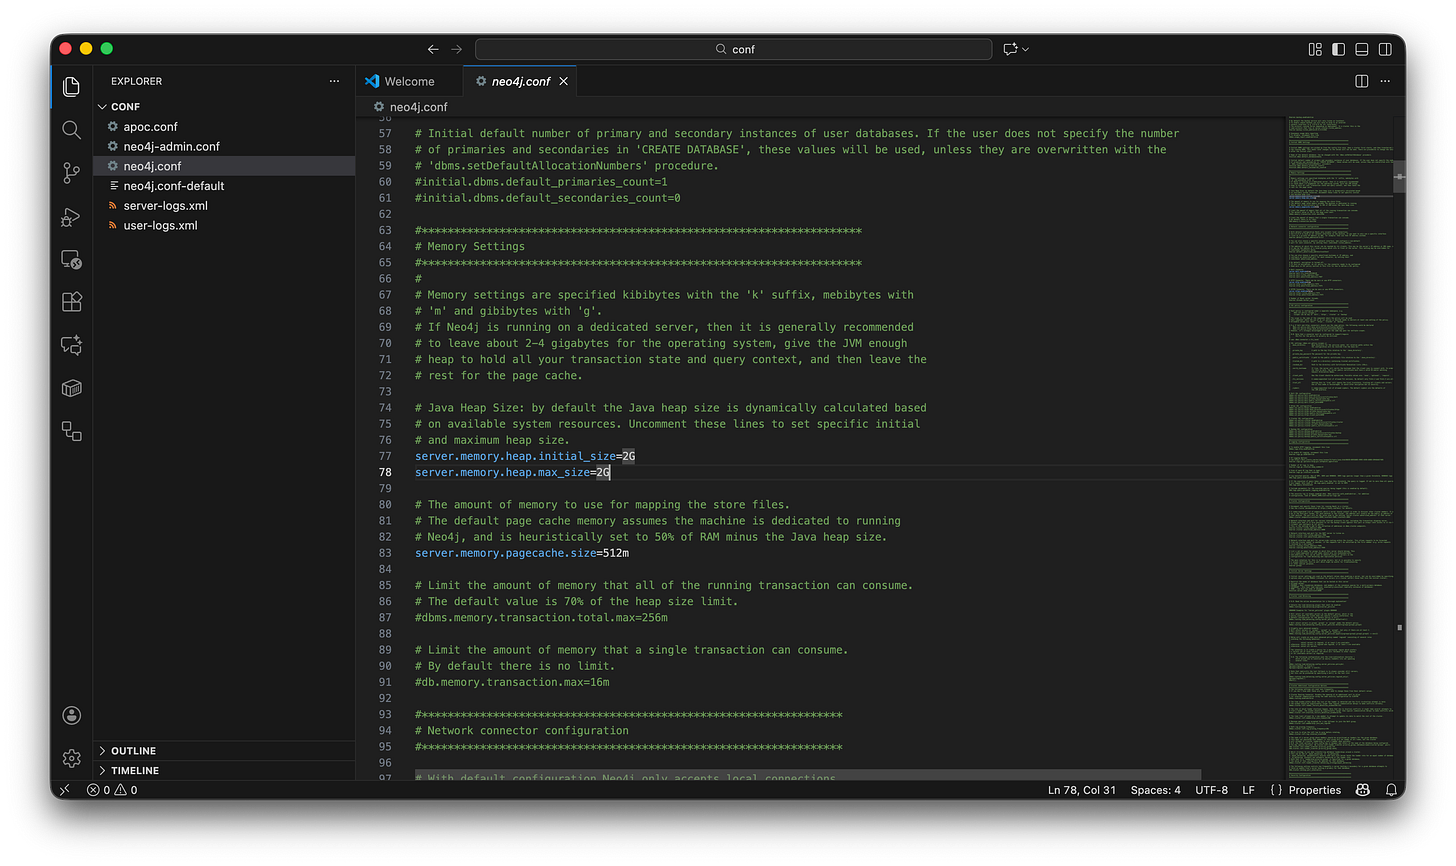Toggle the primary sidebar visibility
Viewport: 1456px width, 866px height.
tap(1337, 48)
